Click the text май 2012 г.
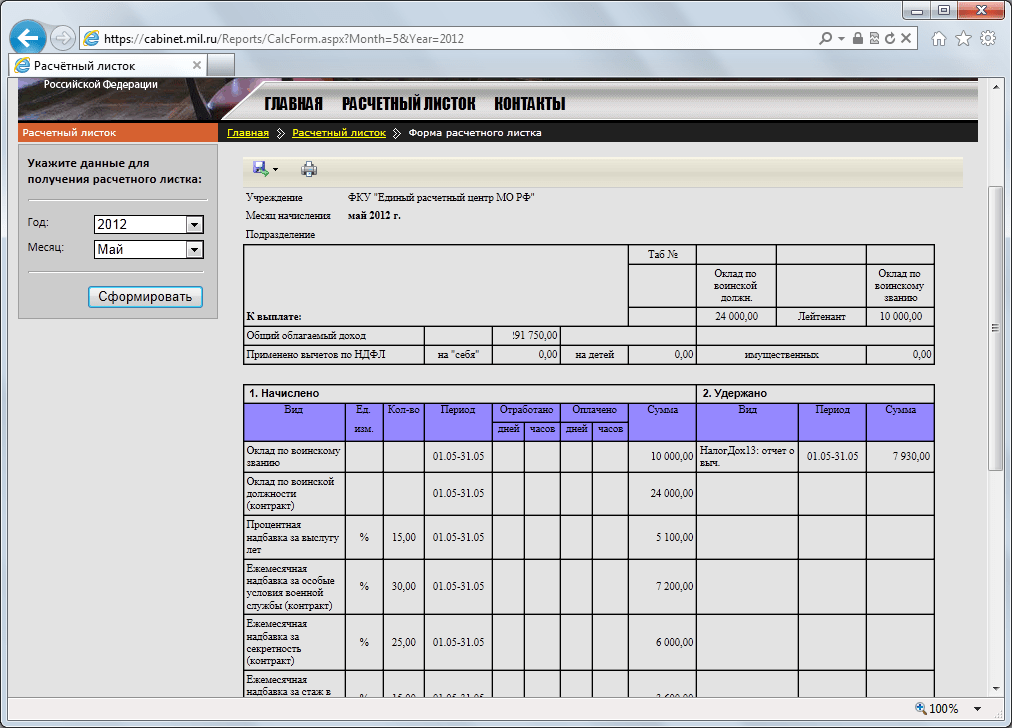The height and width of the screenshot is (728, 1012). (374, 216)
